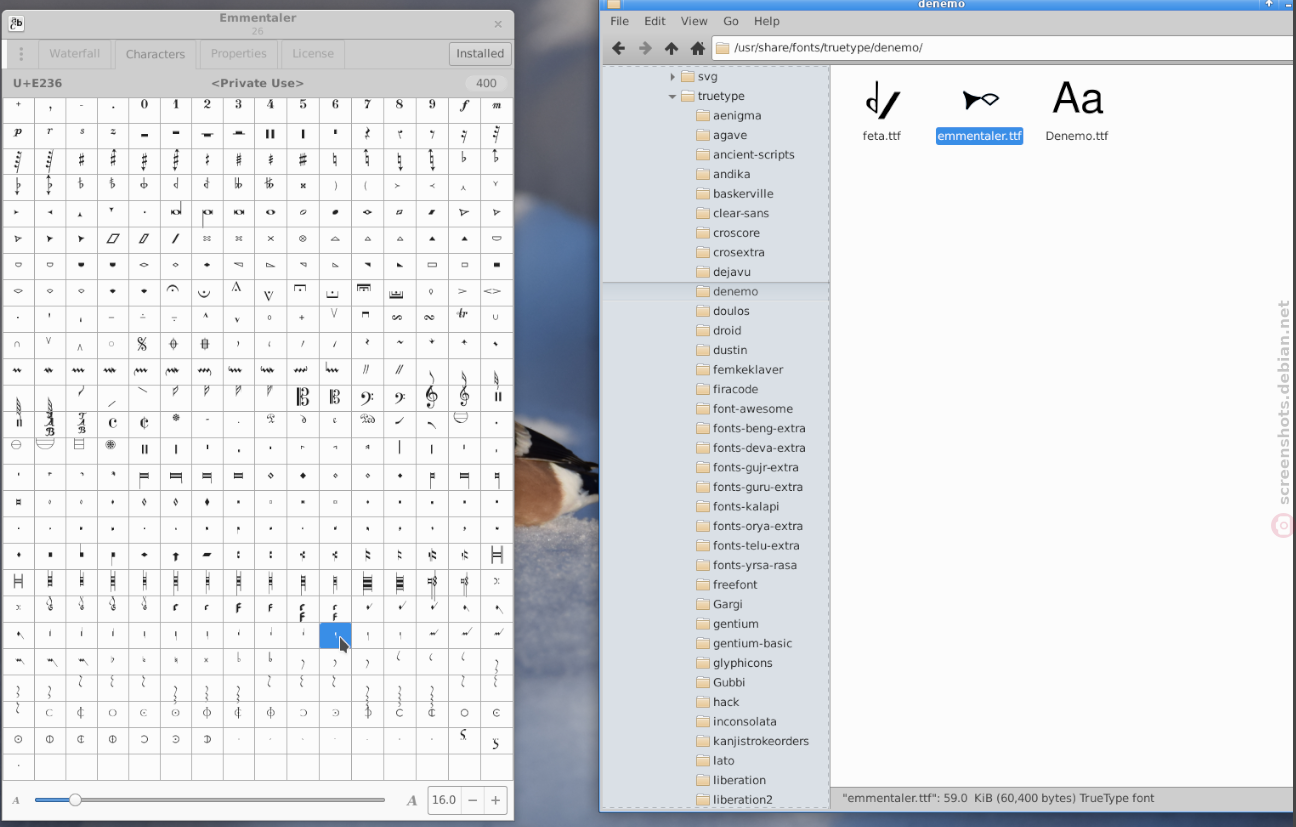Select the font-awesome folder in tree
Image resolution: width=1296 pixels, height=827 pixels.
coord(752,409)
